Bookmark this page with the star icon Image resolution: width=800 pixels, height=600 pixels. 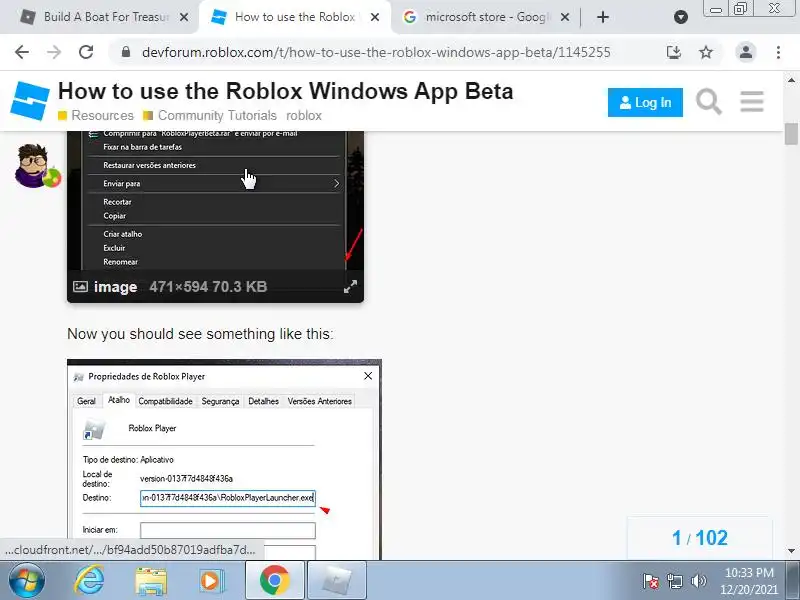coord(706,52)
